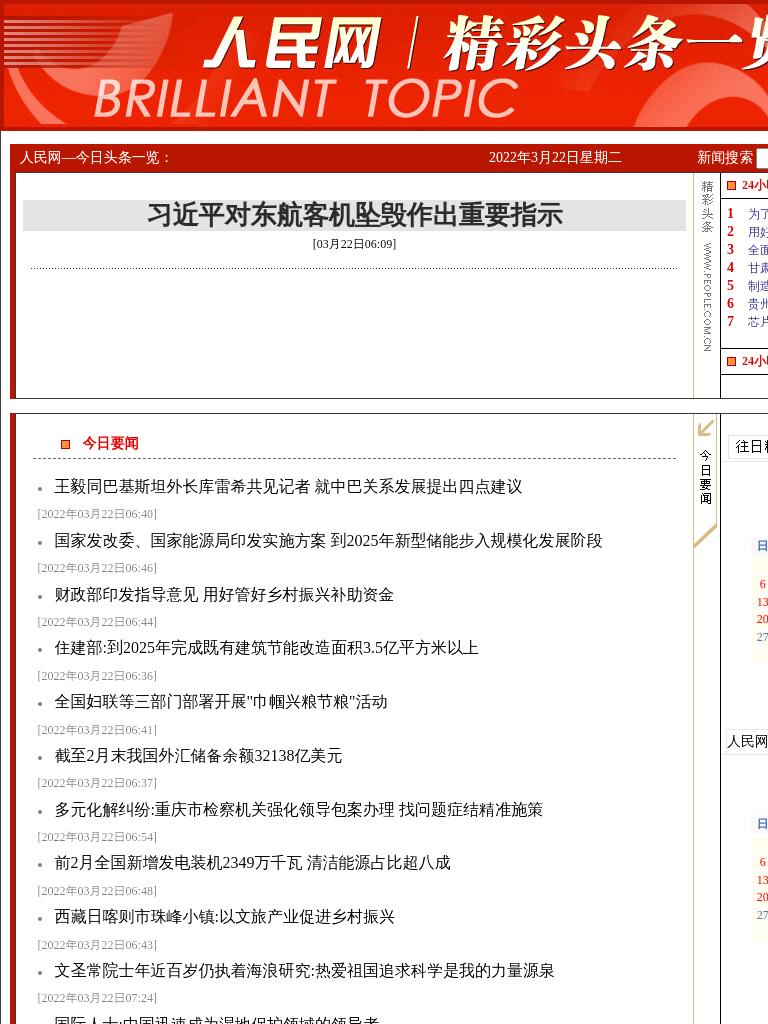Open news about Wang Yi and Pakistan foreign minister Qureshi

(288, 487)
